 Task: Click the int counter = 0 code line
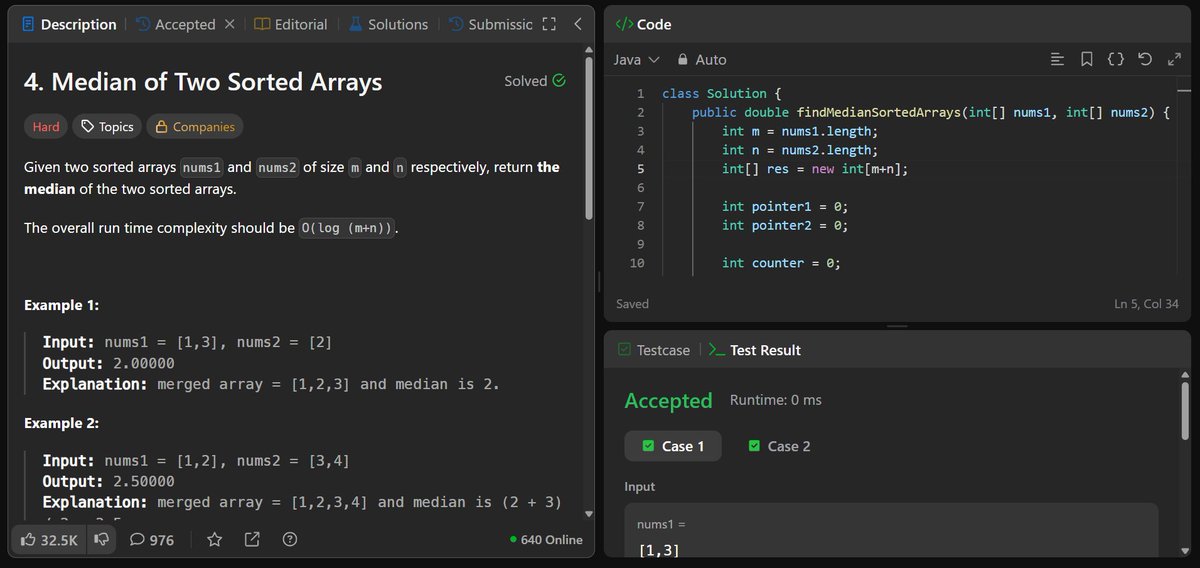[780, 263]
